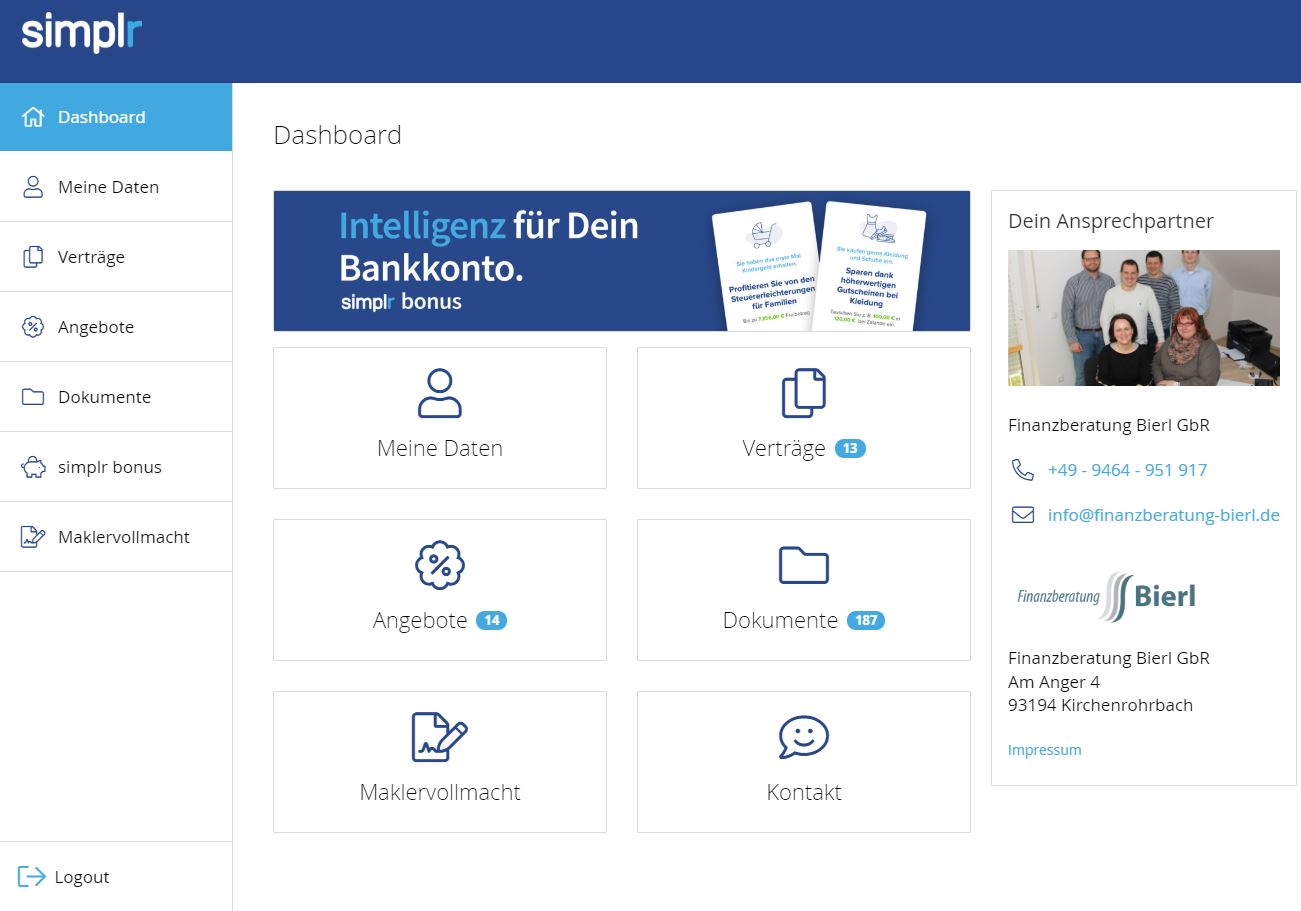The width and height of the screenshot is (1301, 911).
Task: Click the 187 badge next to Dokumente
Action: click(866, 621)
